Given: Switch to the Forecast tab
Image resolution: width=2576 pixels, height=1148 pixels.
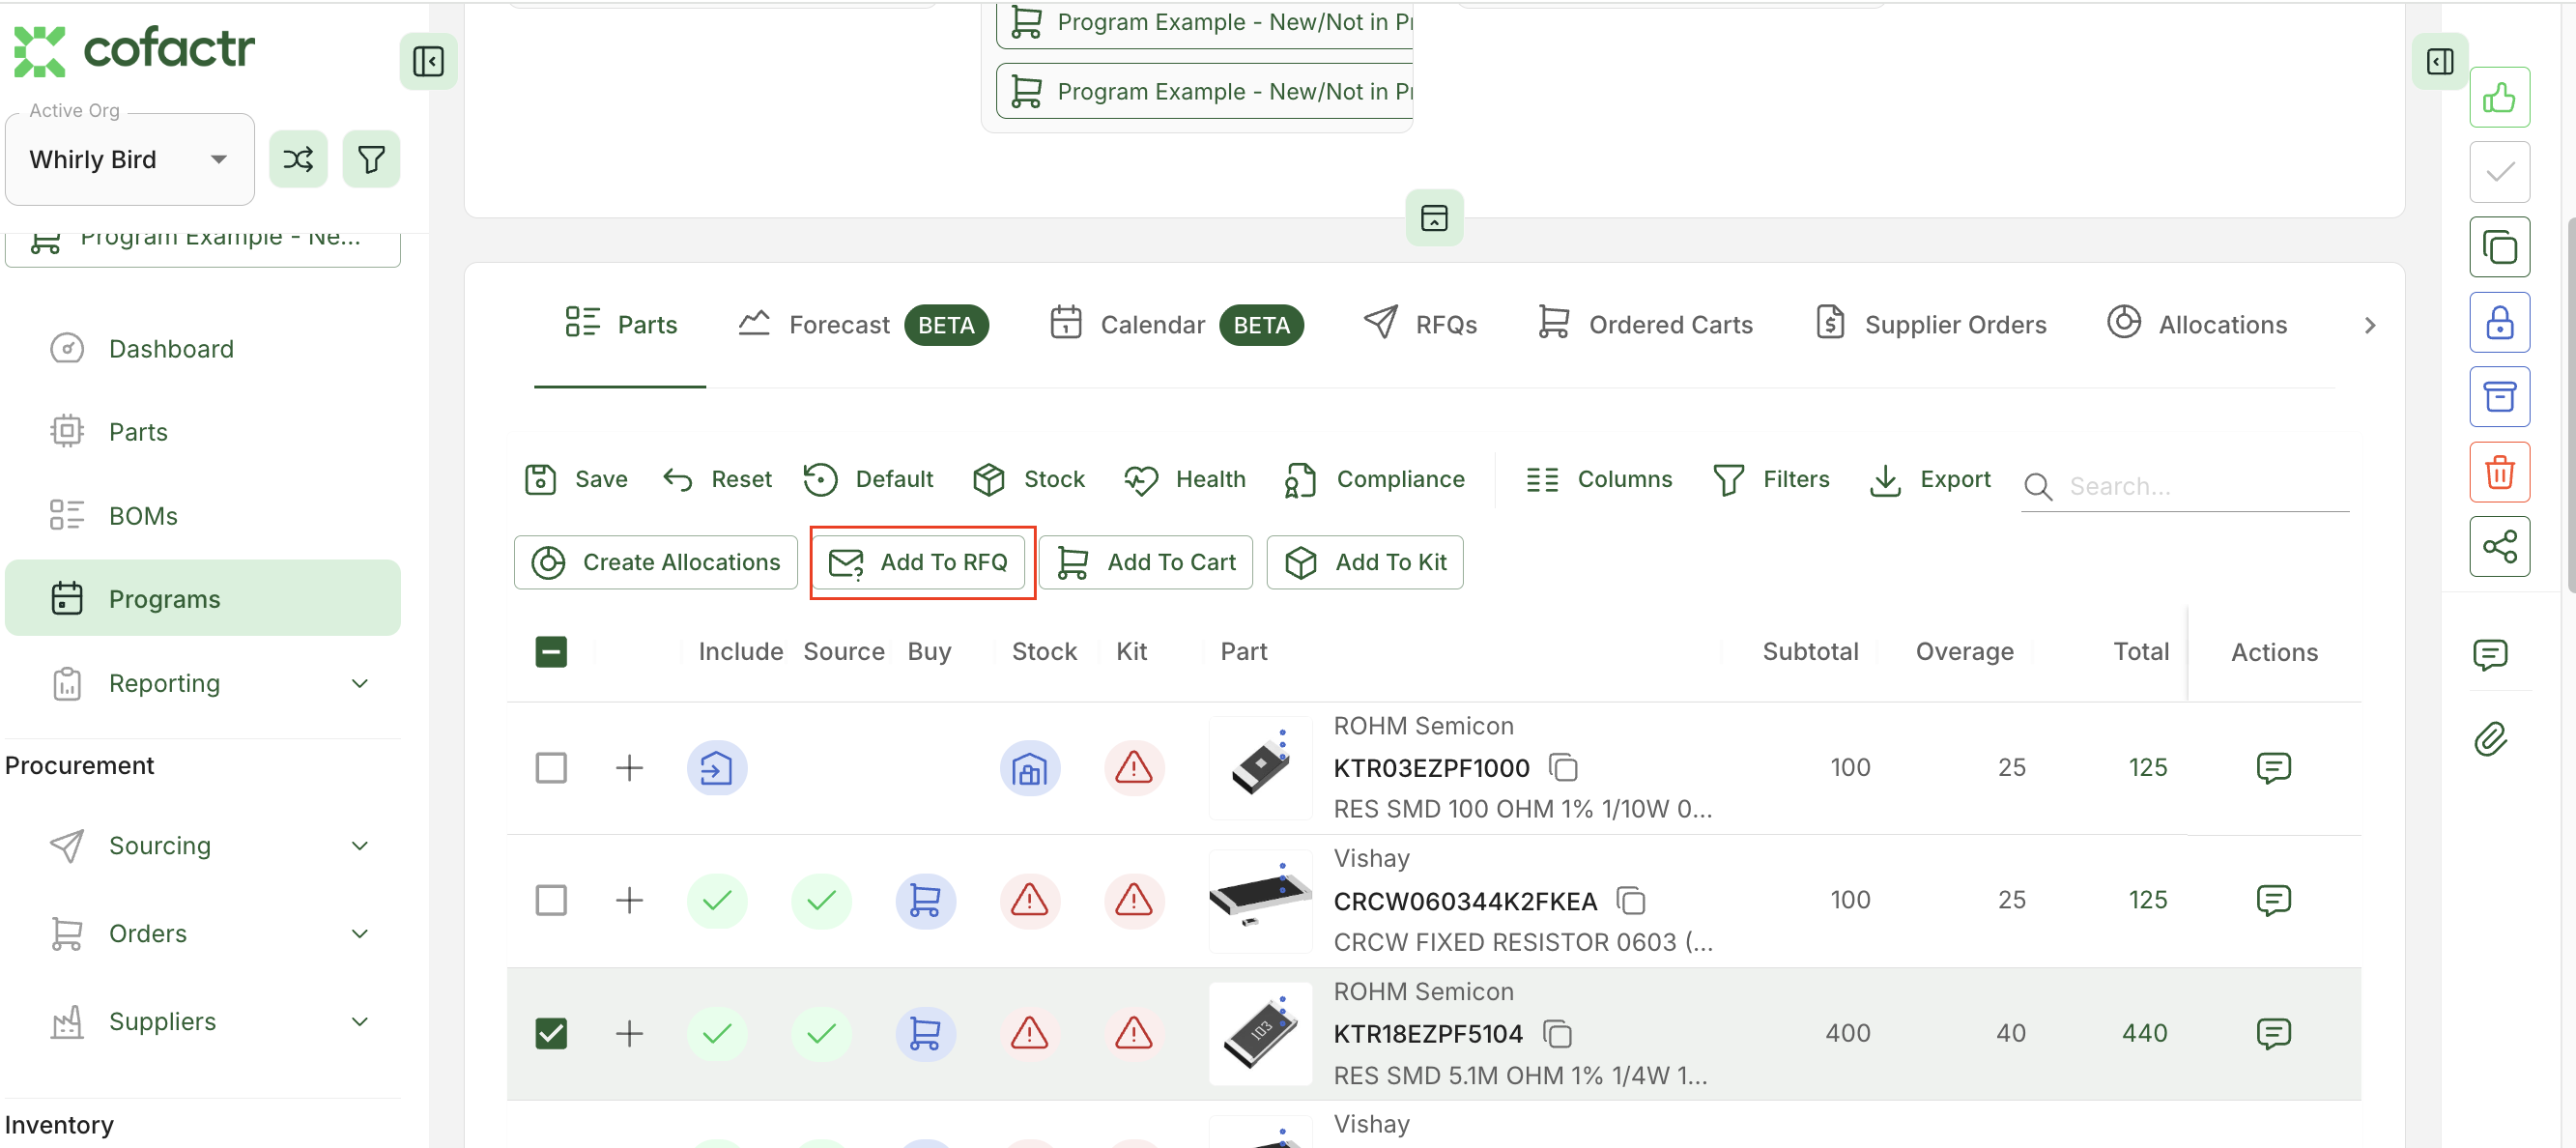Looking at the screenshot, I should point(863,325).
